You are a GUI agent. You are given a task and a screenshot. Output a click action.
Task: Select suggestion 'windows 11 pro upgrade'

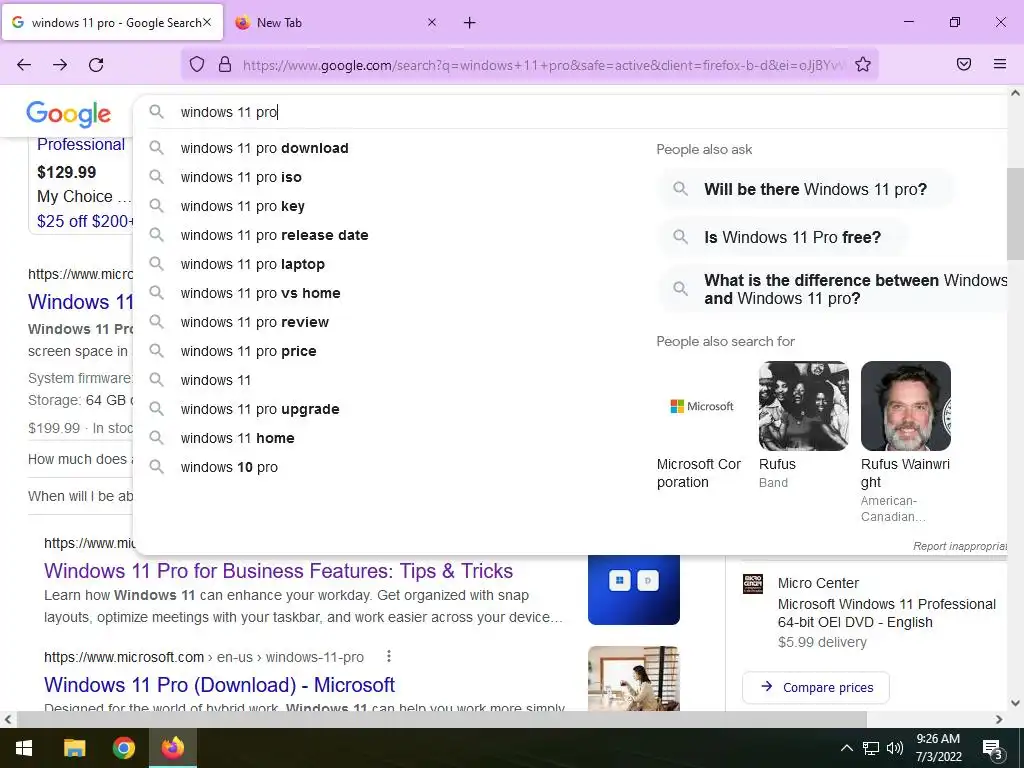click(260, 409)
